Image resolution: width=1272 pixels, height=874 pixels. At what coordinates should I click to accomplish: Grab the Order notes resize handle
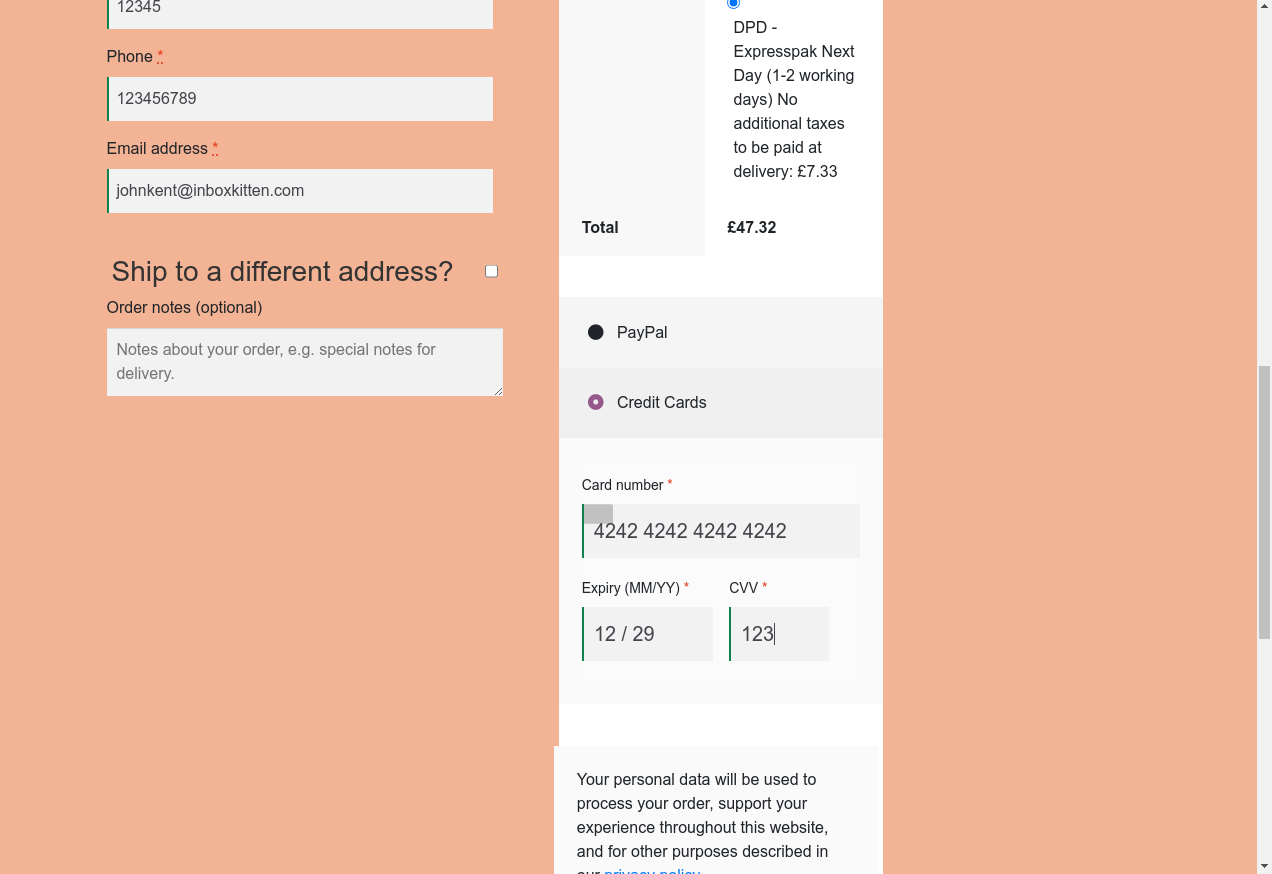point(497,390)
